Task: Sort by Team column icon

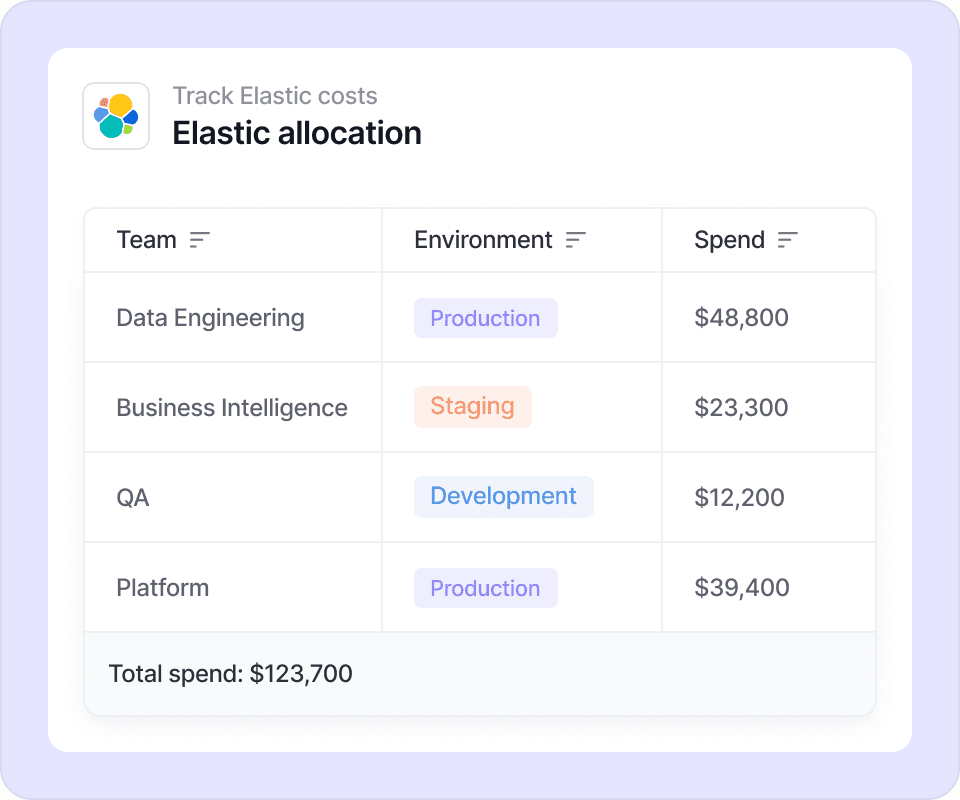Action: [200, 240]
